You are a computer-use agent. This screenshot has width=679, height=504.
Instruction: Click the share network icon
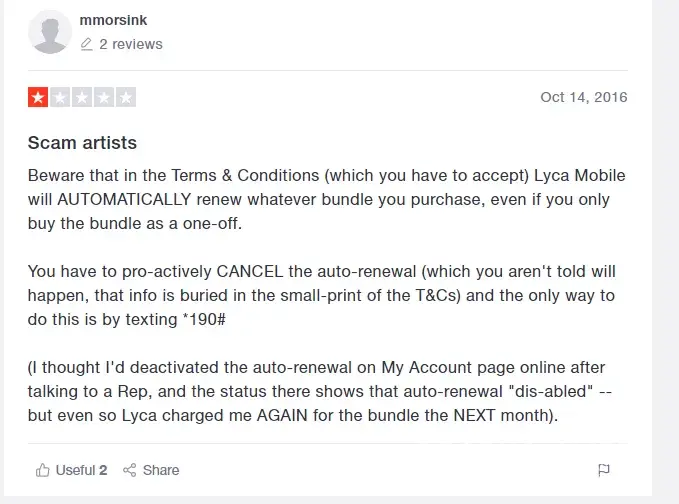tap(129, 470)
